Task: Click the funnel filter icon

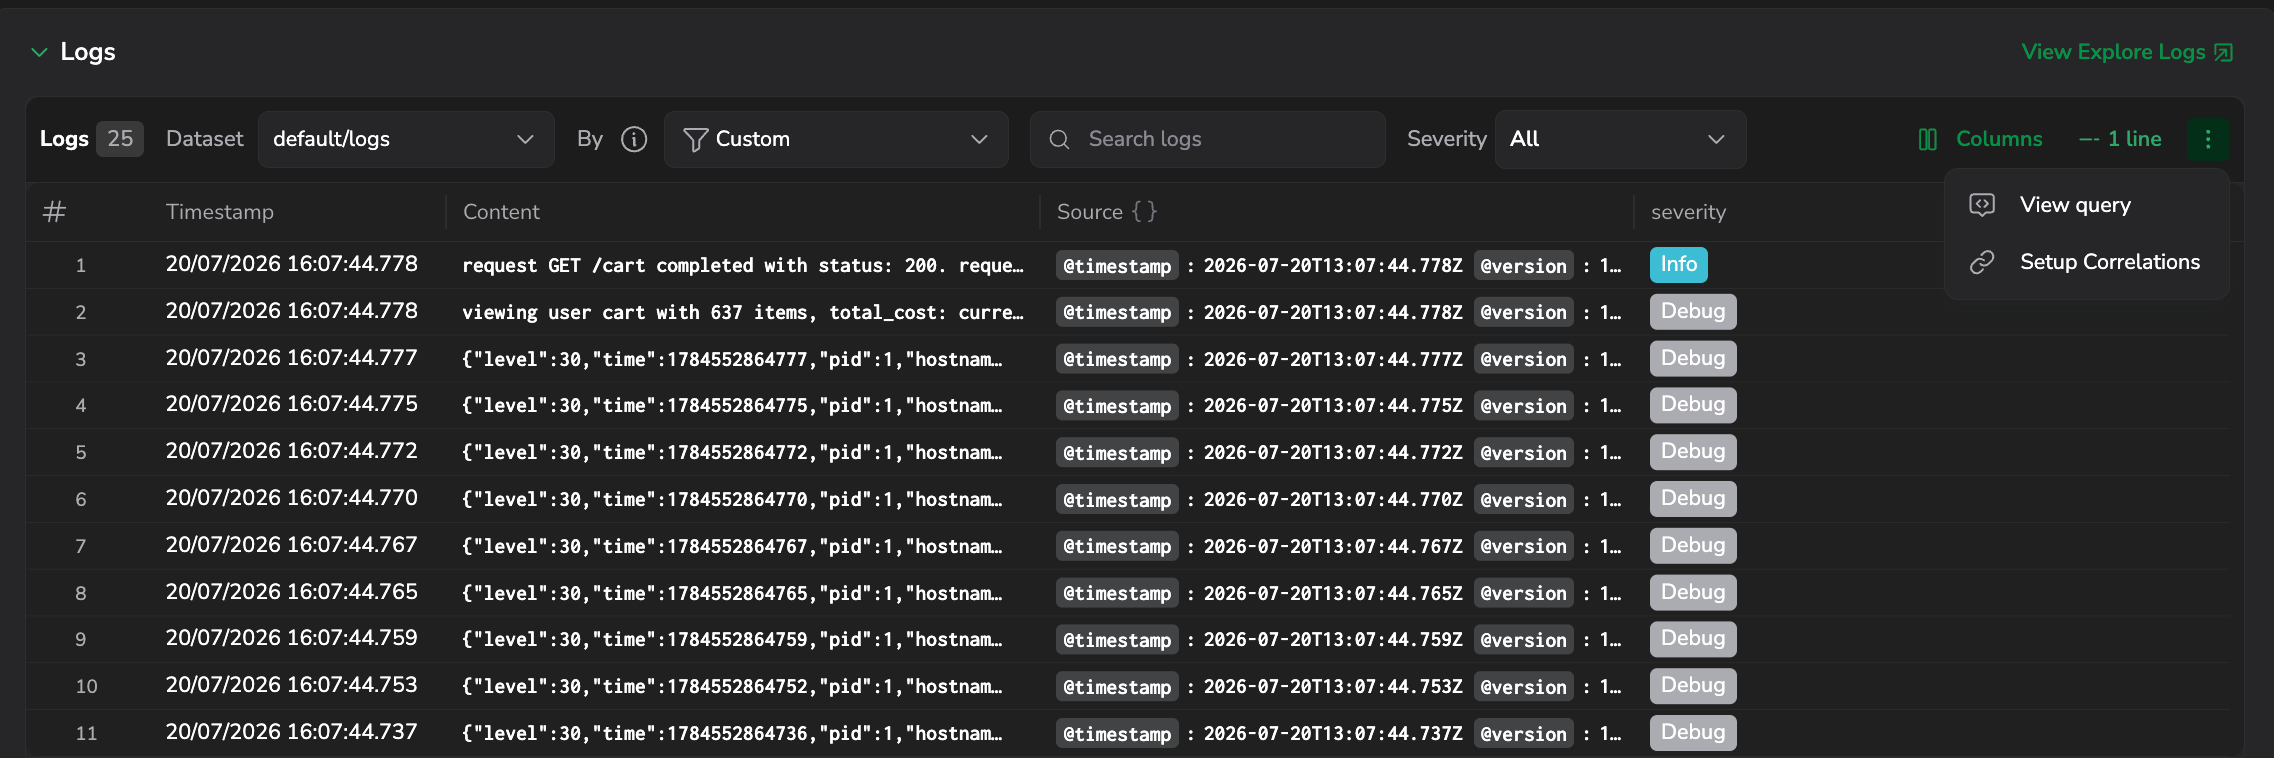Action: 696,139
